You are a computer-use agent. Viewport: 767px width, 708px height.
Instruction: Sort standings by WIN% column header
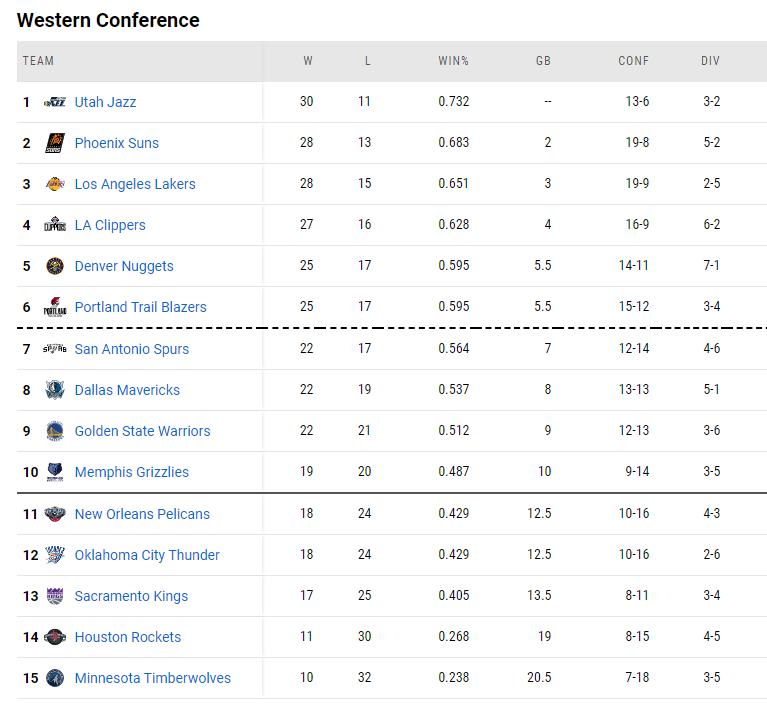[x=453, y=61]
